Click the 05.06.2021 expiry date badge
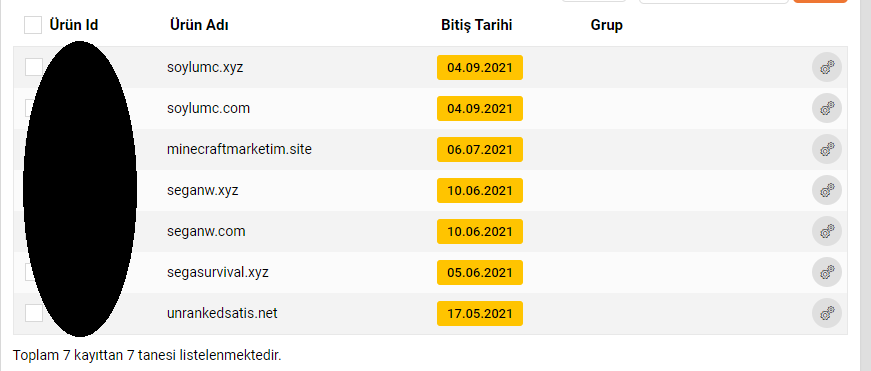The height and width of the screenshot is (371, 871). tap(480, 273)
